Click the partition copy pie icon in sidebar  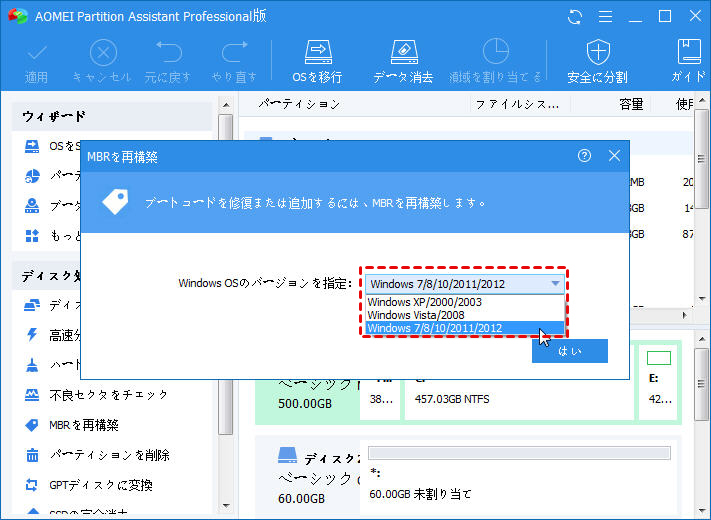coord(32,176)
